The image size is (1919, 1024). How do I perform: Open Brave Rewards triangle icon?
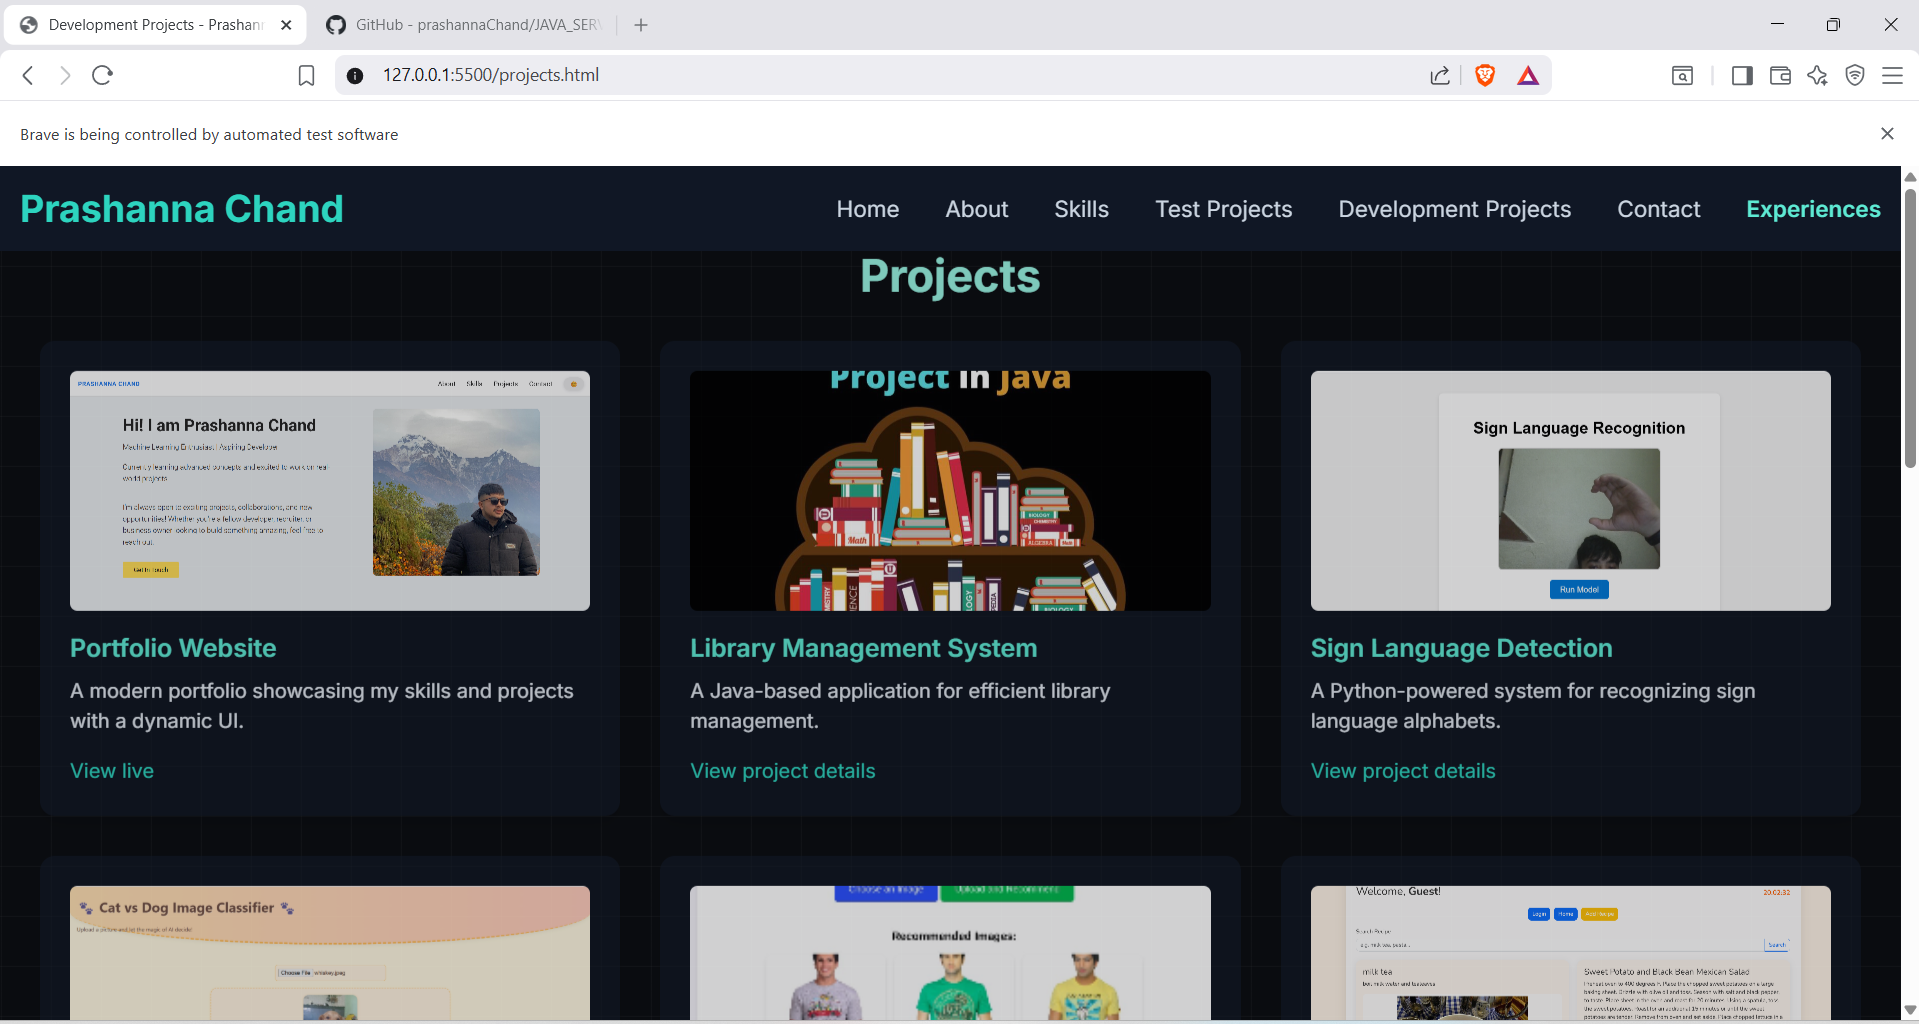(x=1528, y=75)
